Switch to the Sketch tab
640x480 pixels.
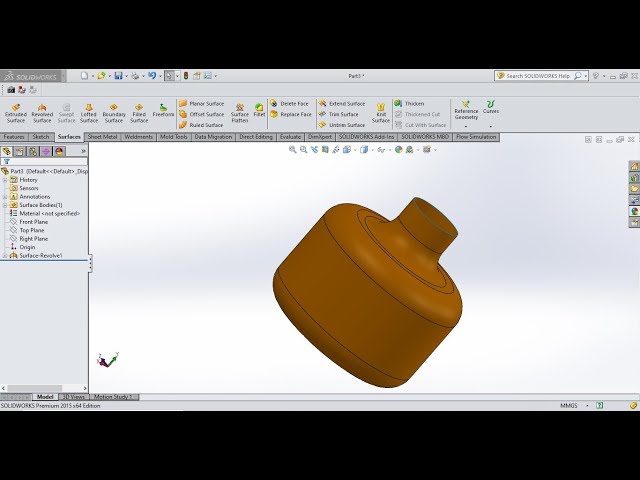tap(41, 137)
